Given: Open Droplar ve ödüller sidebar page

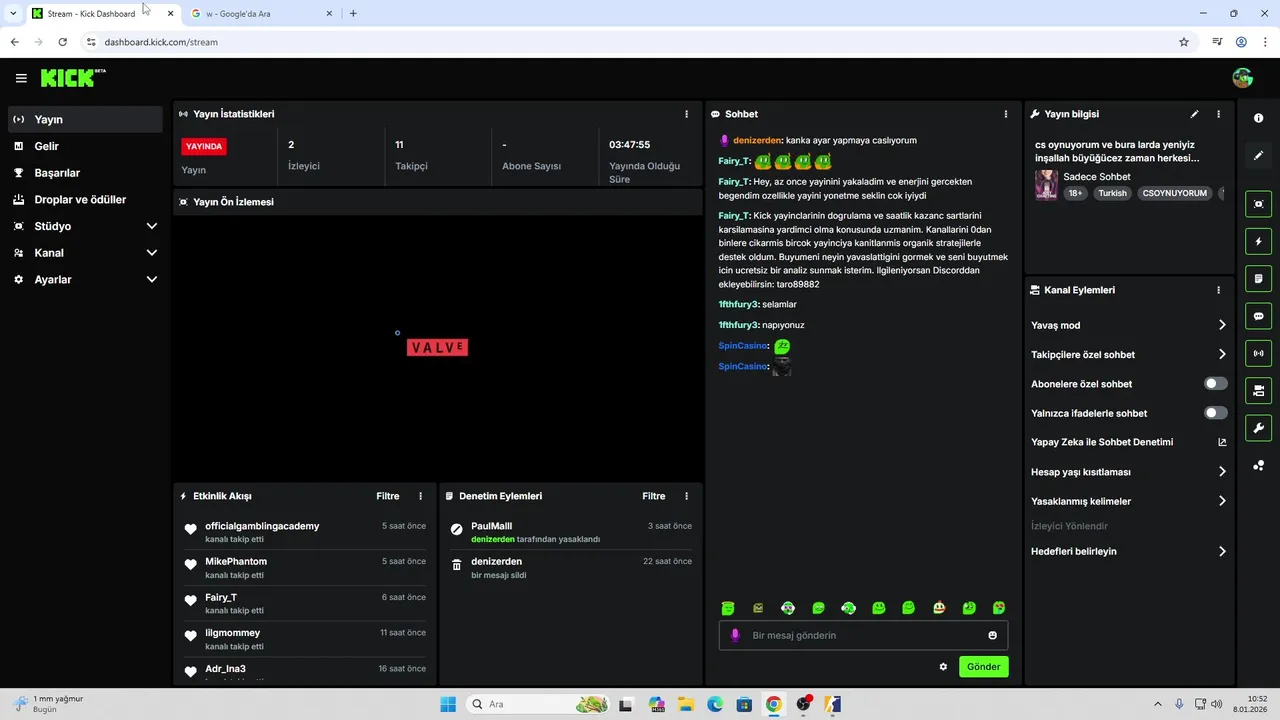Looking at the screenshot, I should [85, 200].
